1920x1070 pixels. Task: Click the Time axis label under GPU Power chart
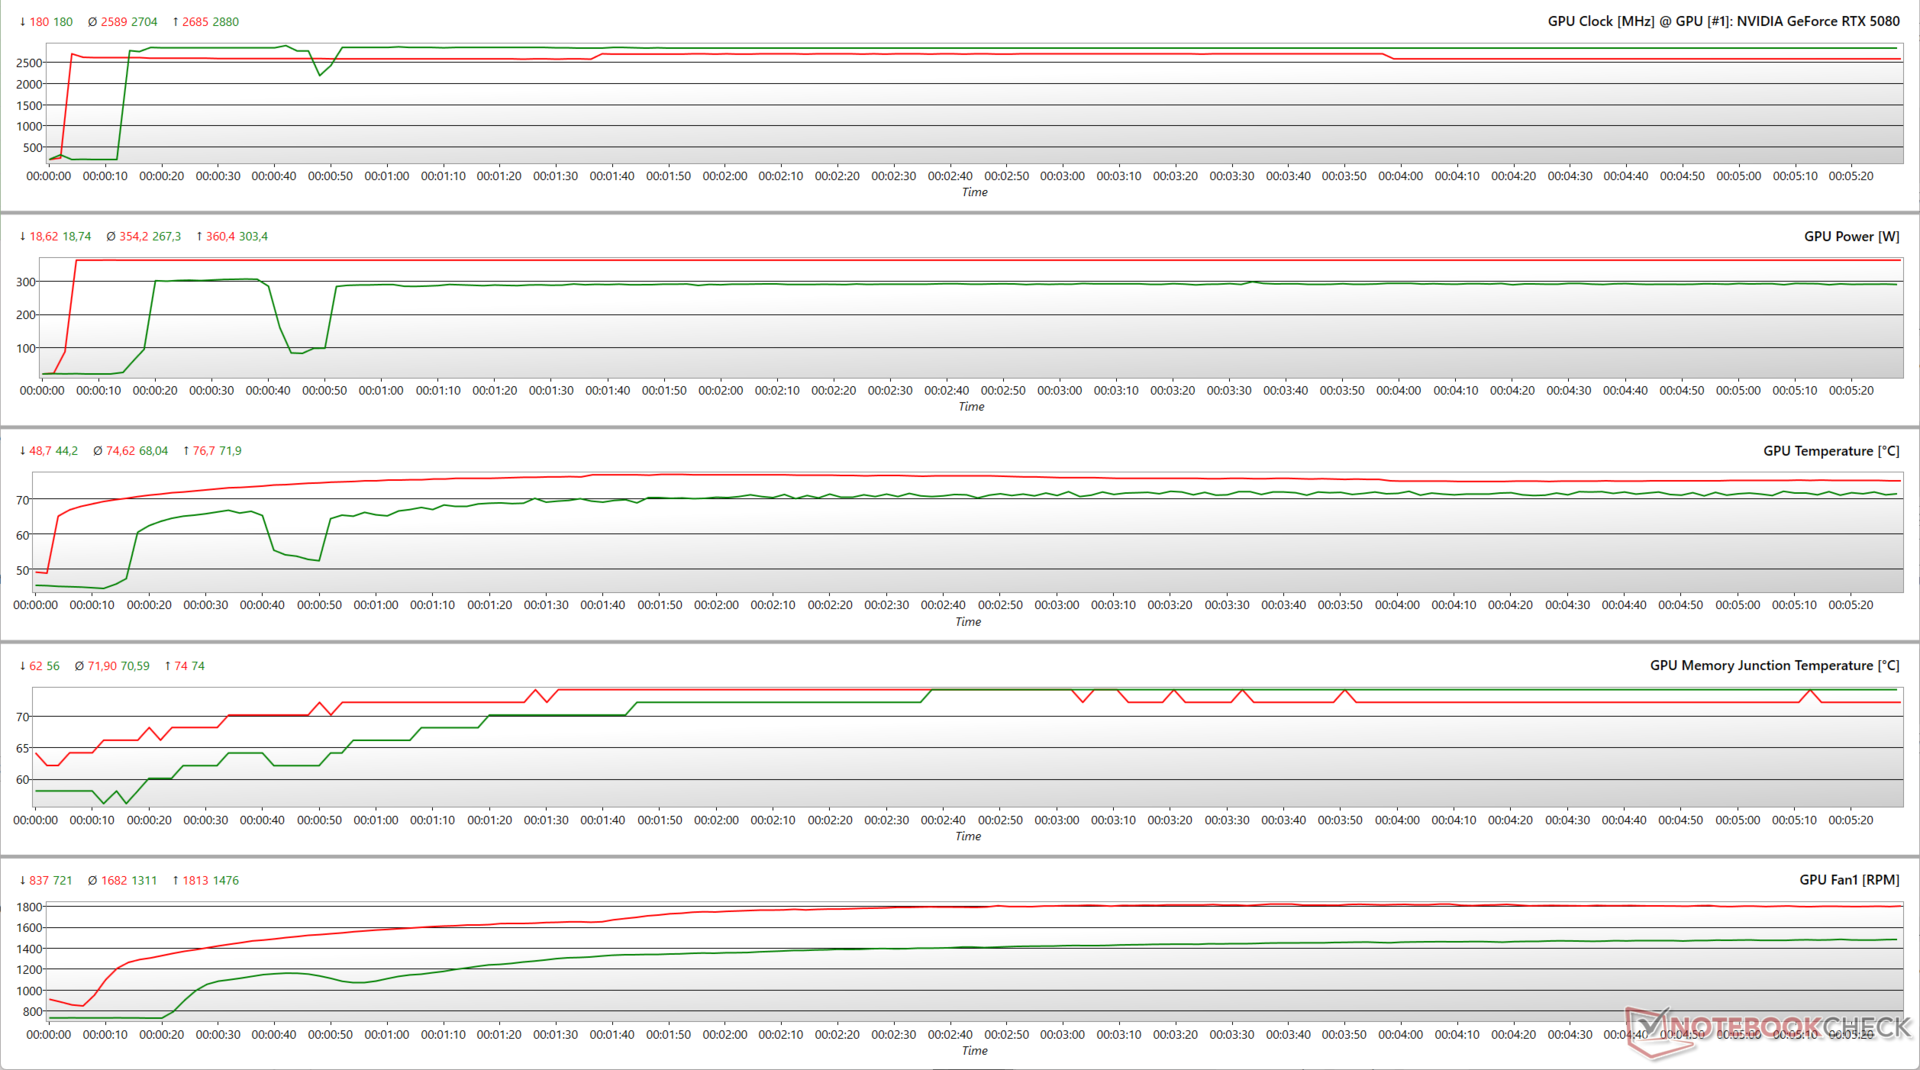(x=971, y=407)
